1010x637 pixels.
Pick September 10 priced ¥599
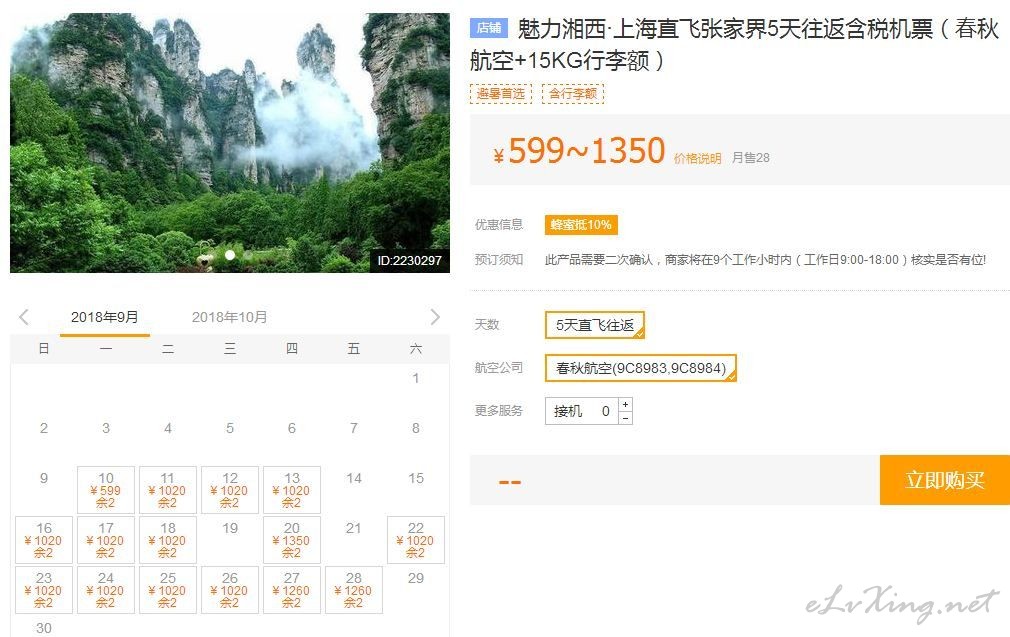[106, 490]
